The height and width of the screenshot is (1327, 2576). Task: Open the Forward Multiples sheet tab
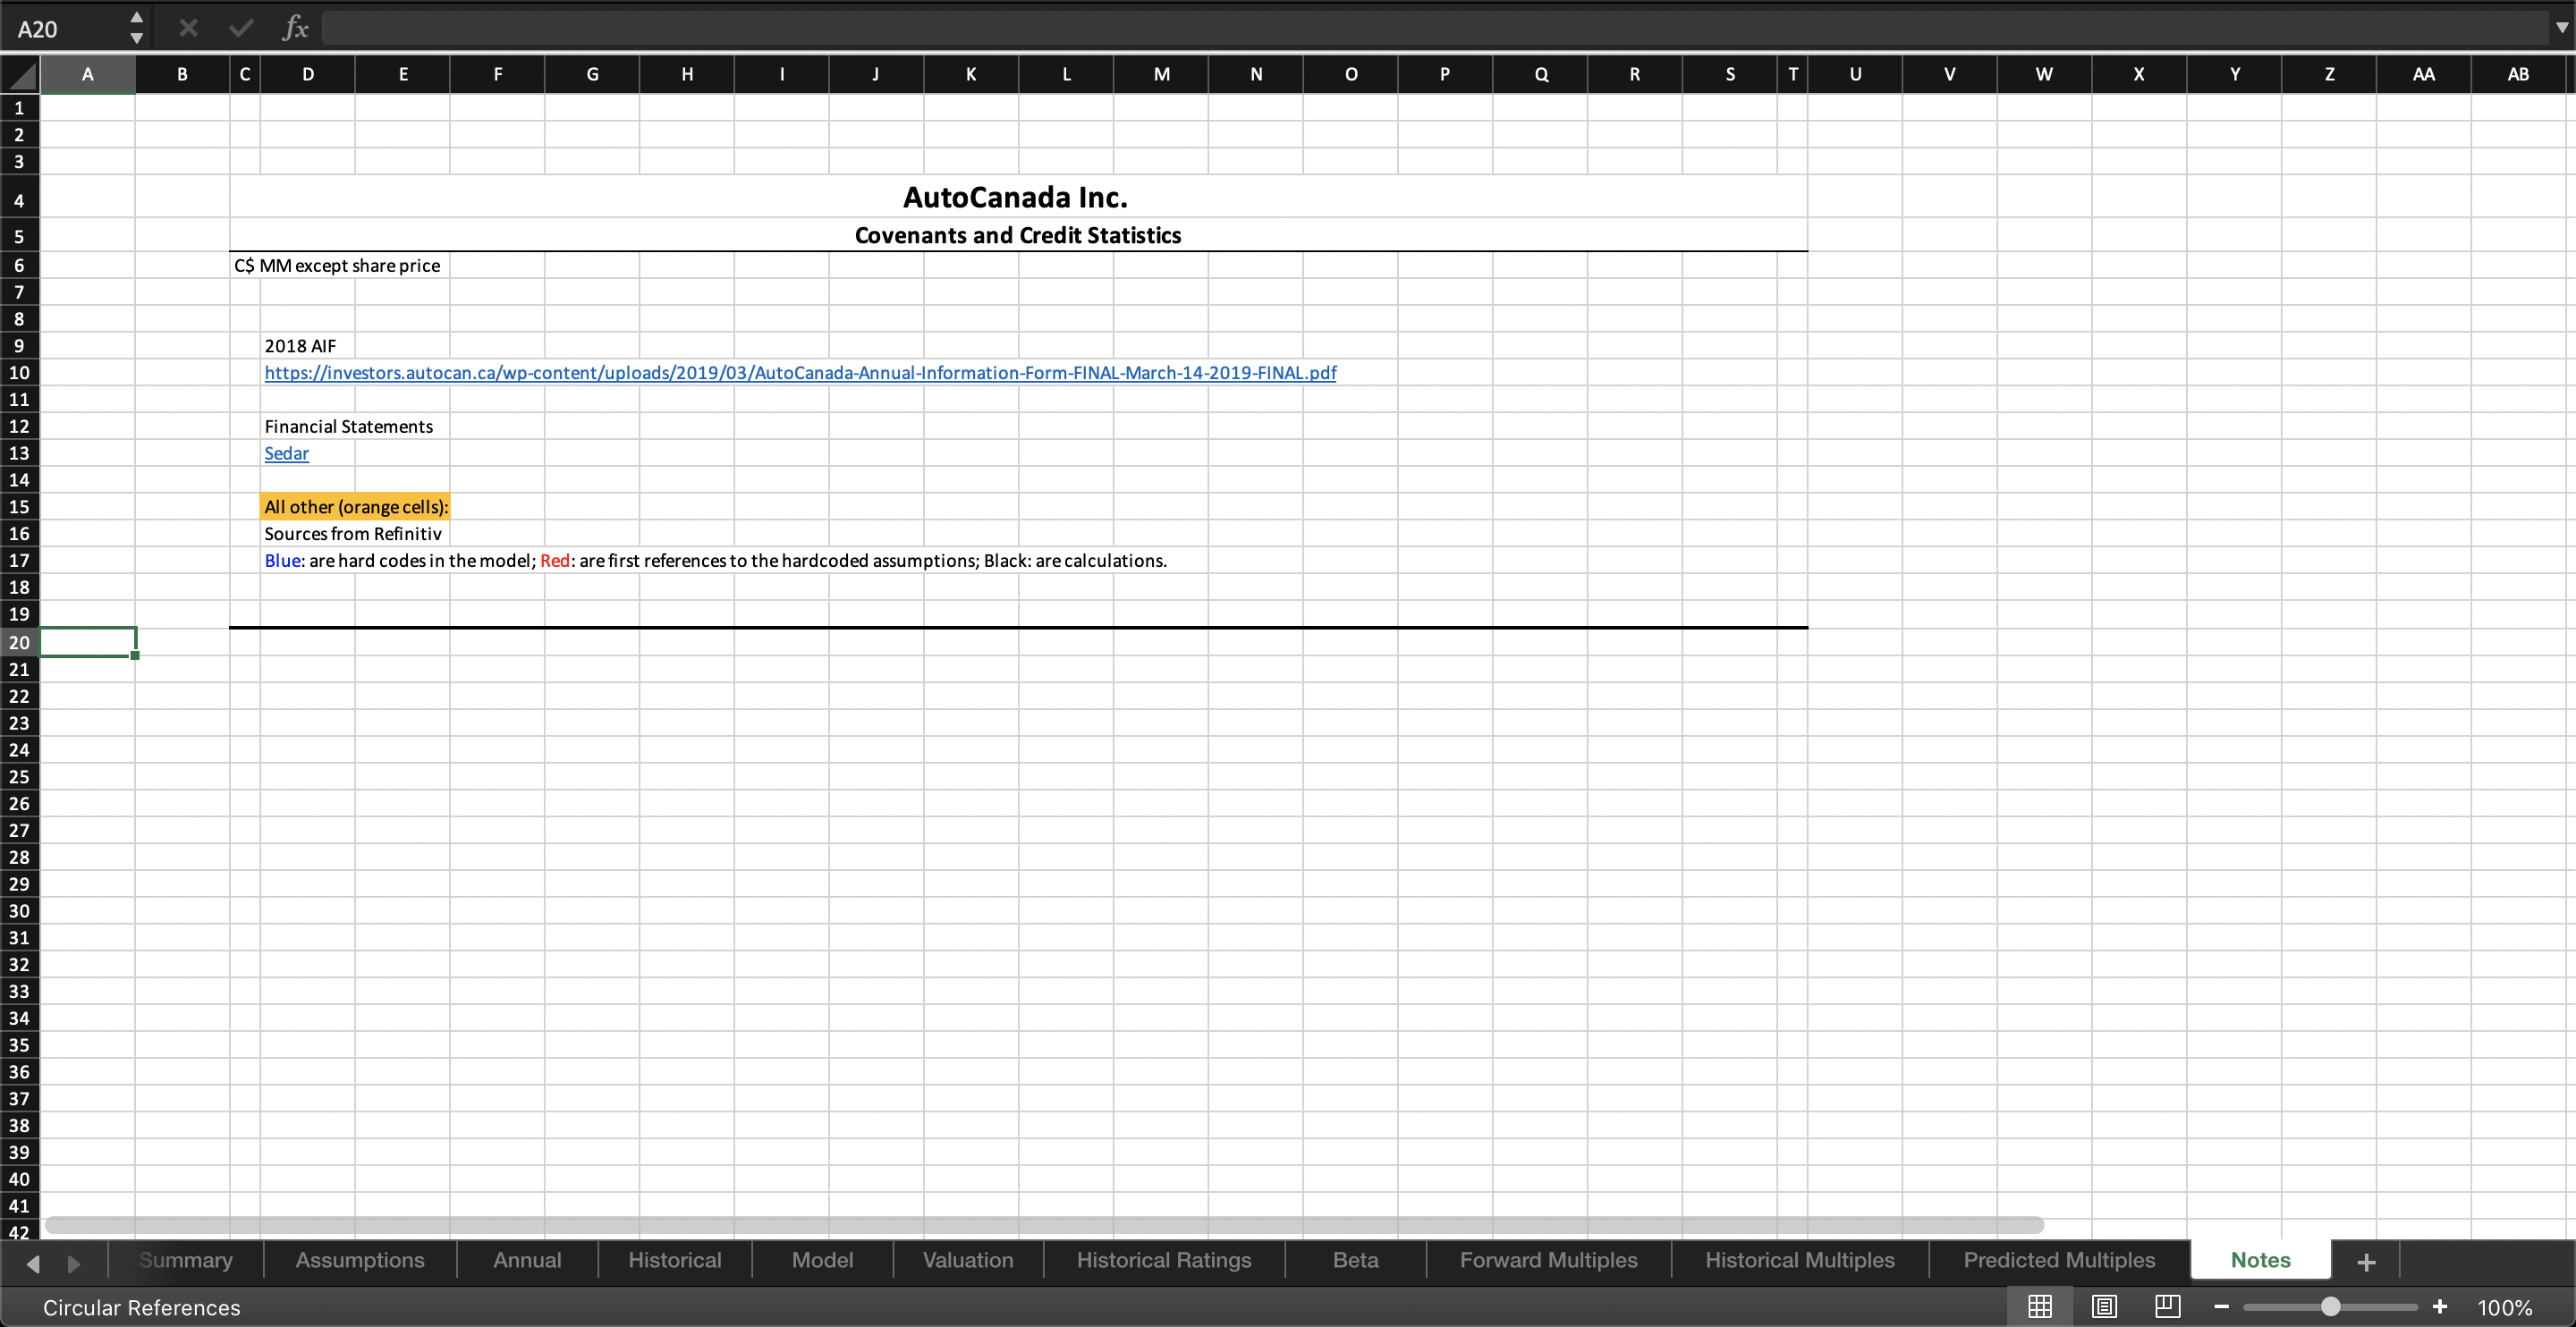1549,1260
